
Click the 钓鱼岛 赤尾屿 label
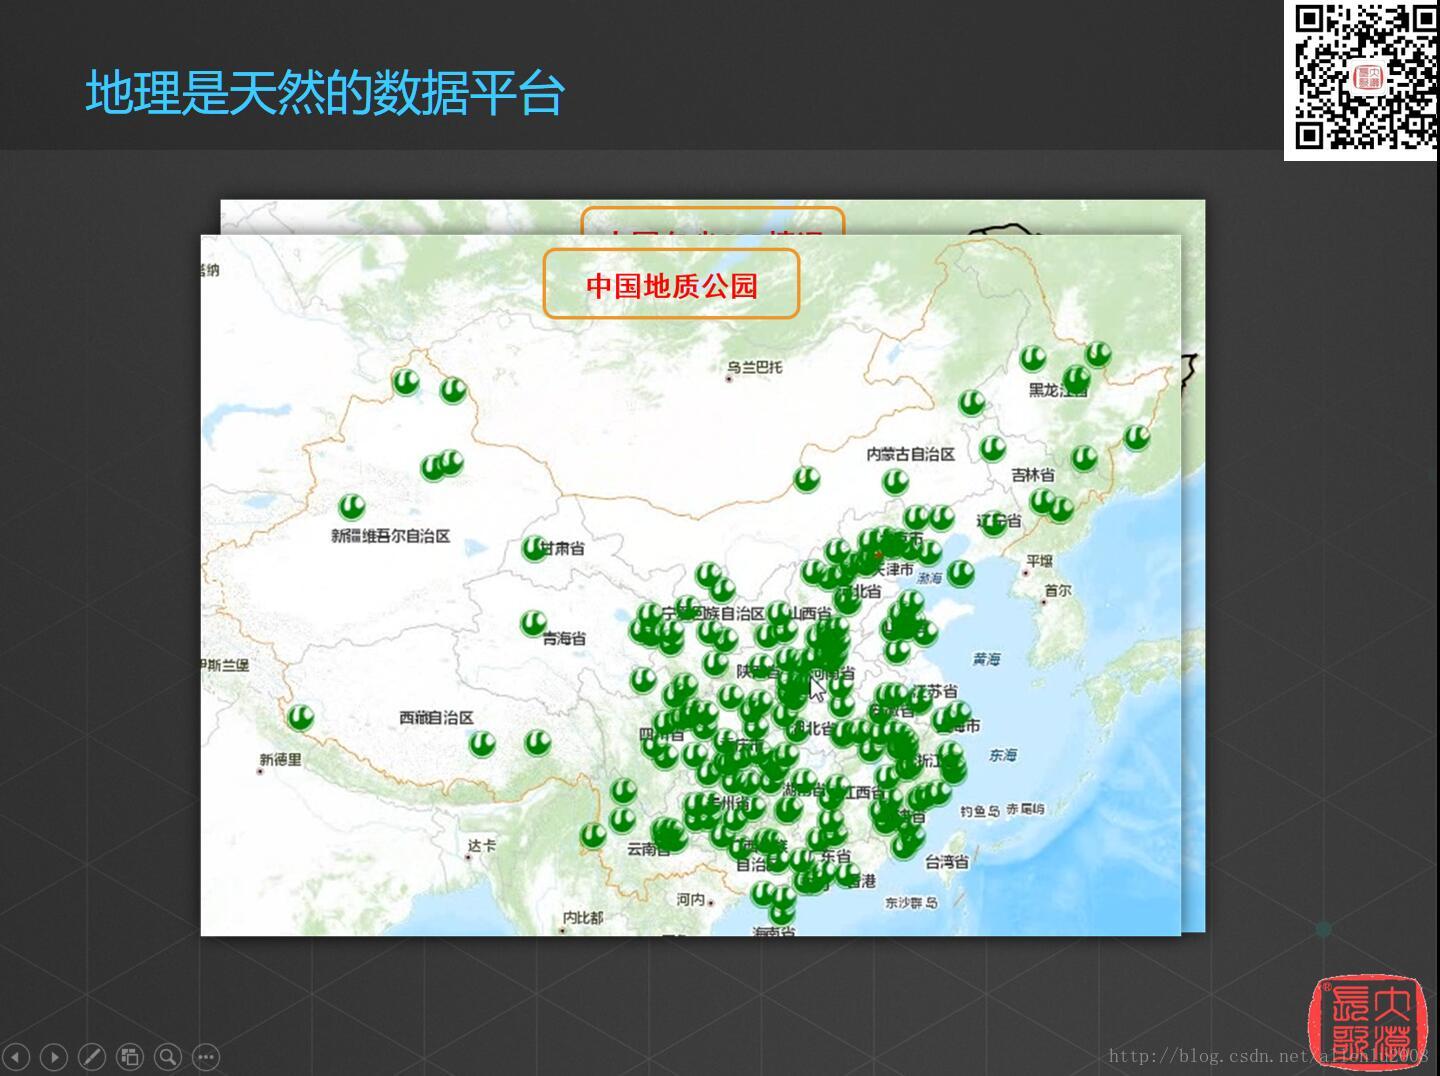click(x=1002, y=810)
